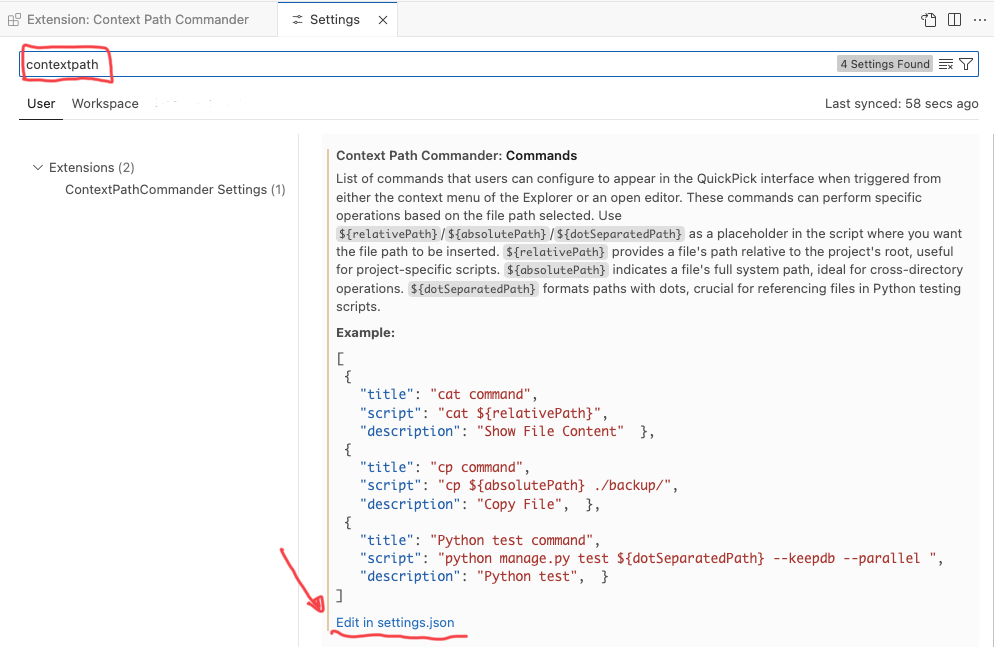
Task: Click the "cat ${relativePath}" script line
Action: tap(484, 413)
